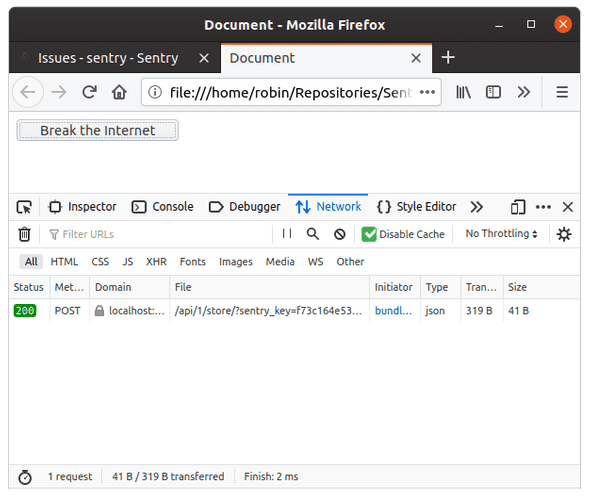Toggle responsive design mode icon
Viewport: 590px width, 498px height.
point(518,207)
